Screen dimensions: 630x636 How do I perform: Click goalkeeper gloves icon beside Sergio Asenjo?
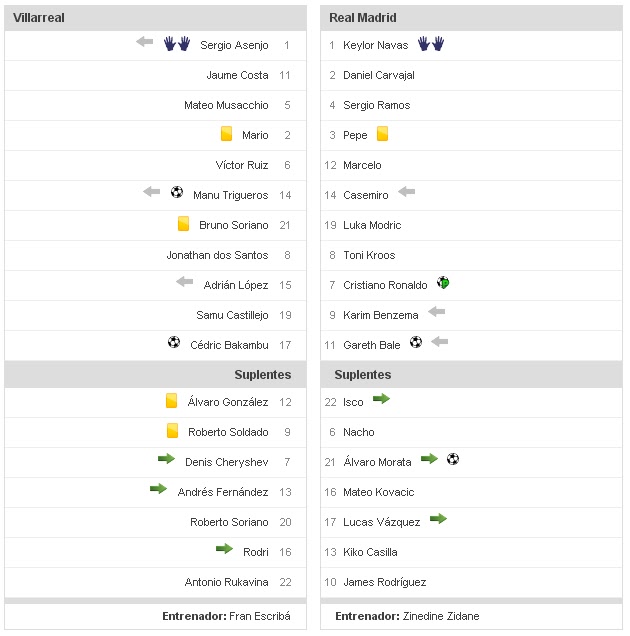point(177,44)
